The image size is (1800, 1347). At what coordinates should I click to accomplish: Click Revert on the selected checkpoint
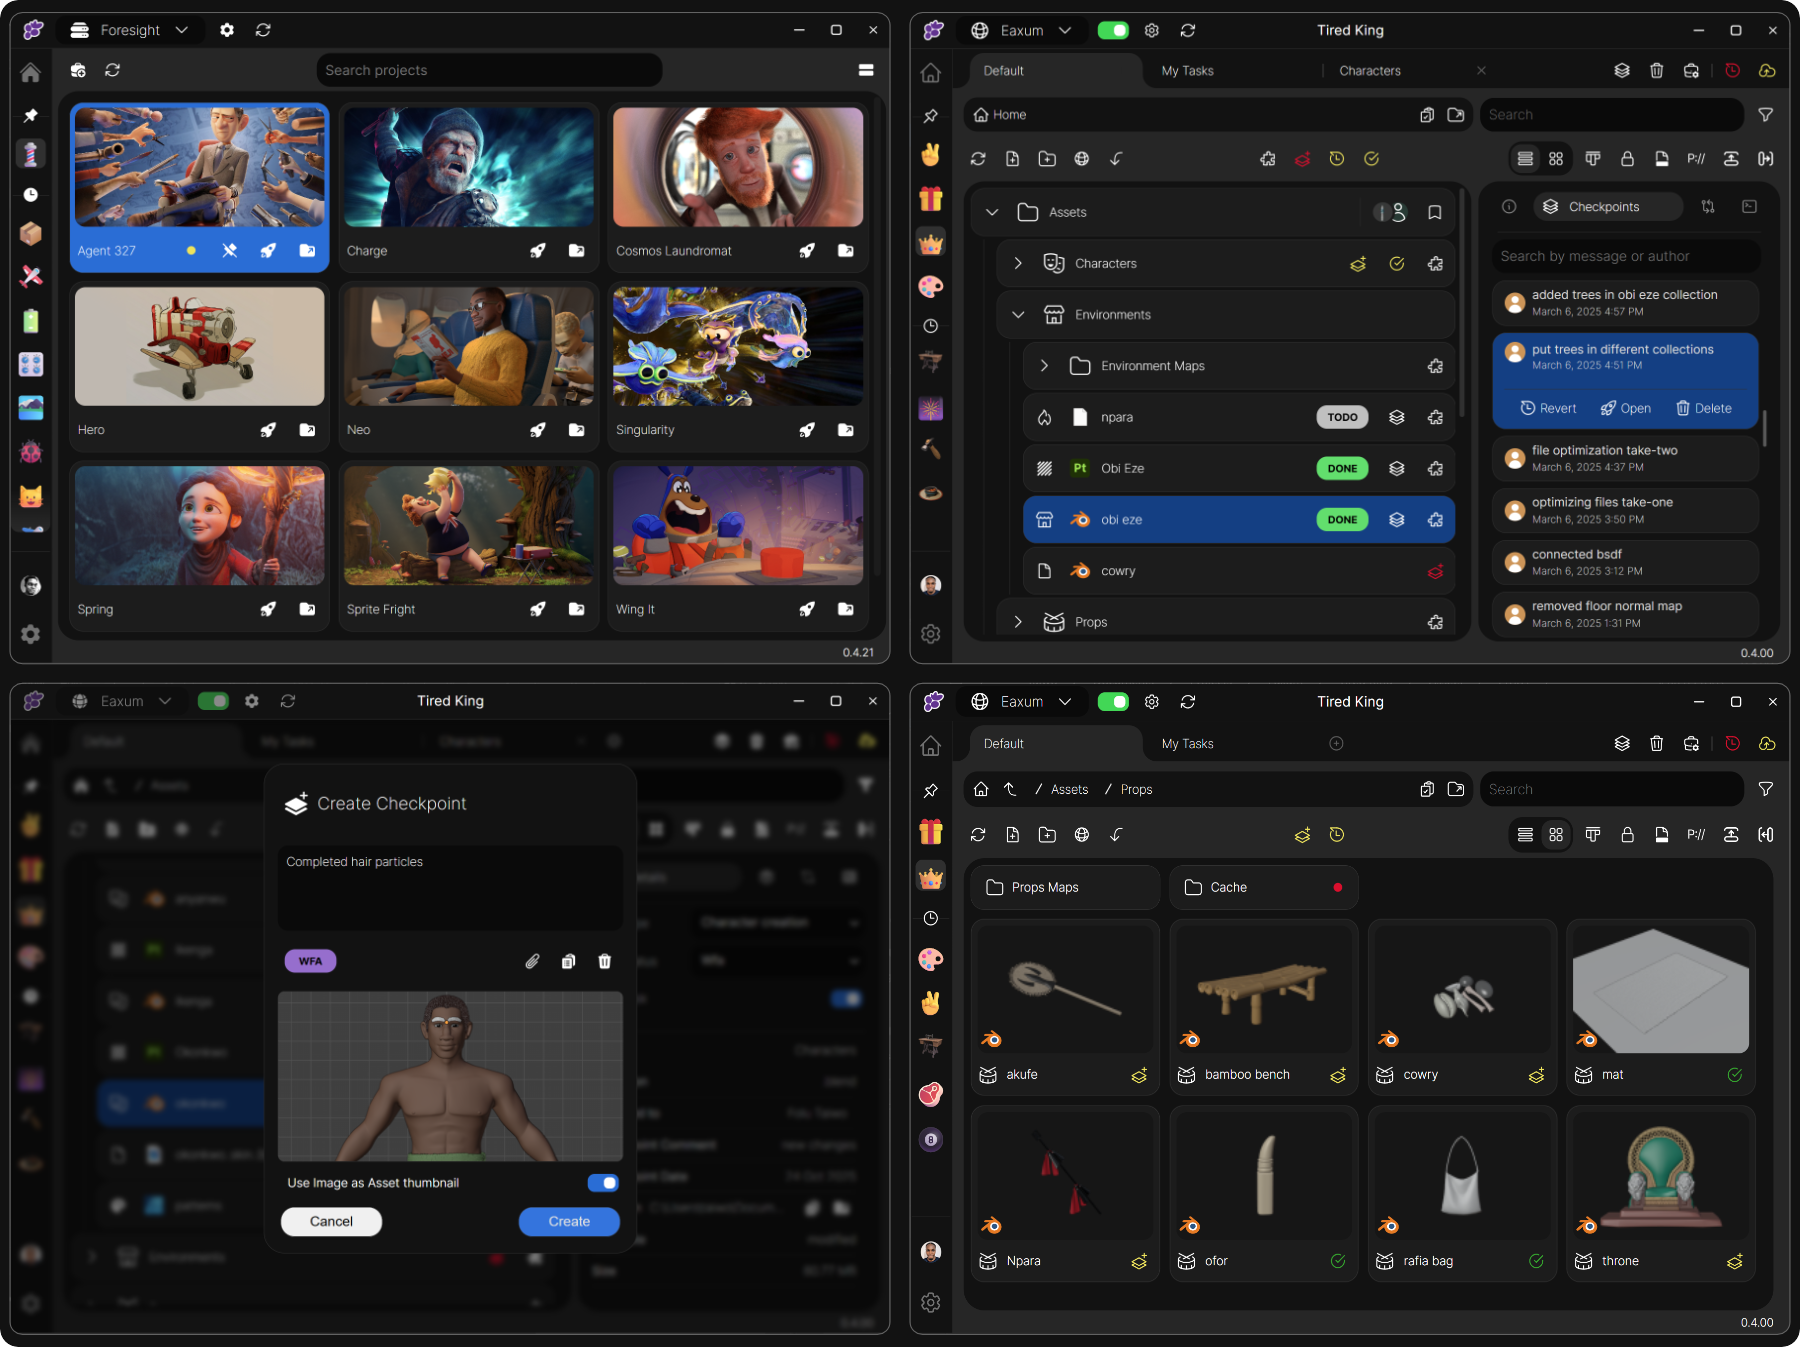point(1548,408)
